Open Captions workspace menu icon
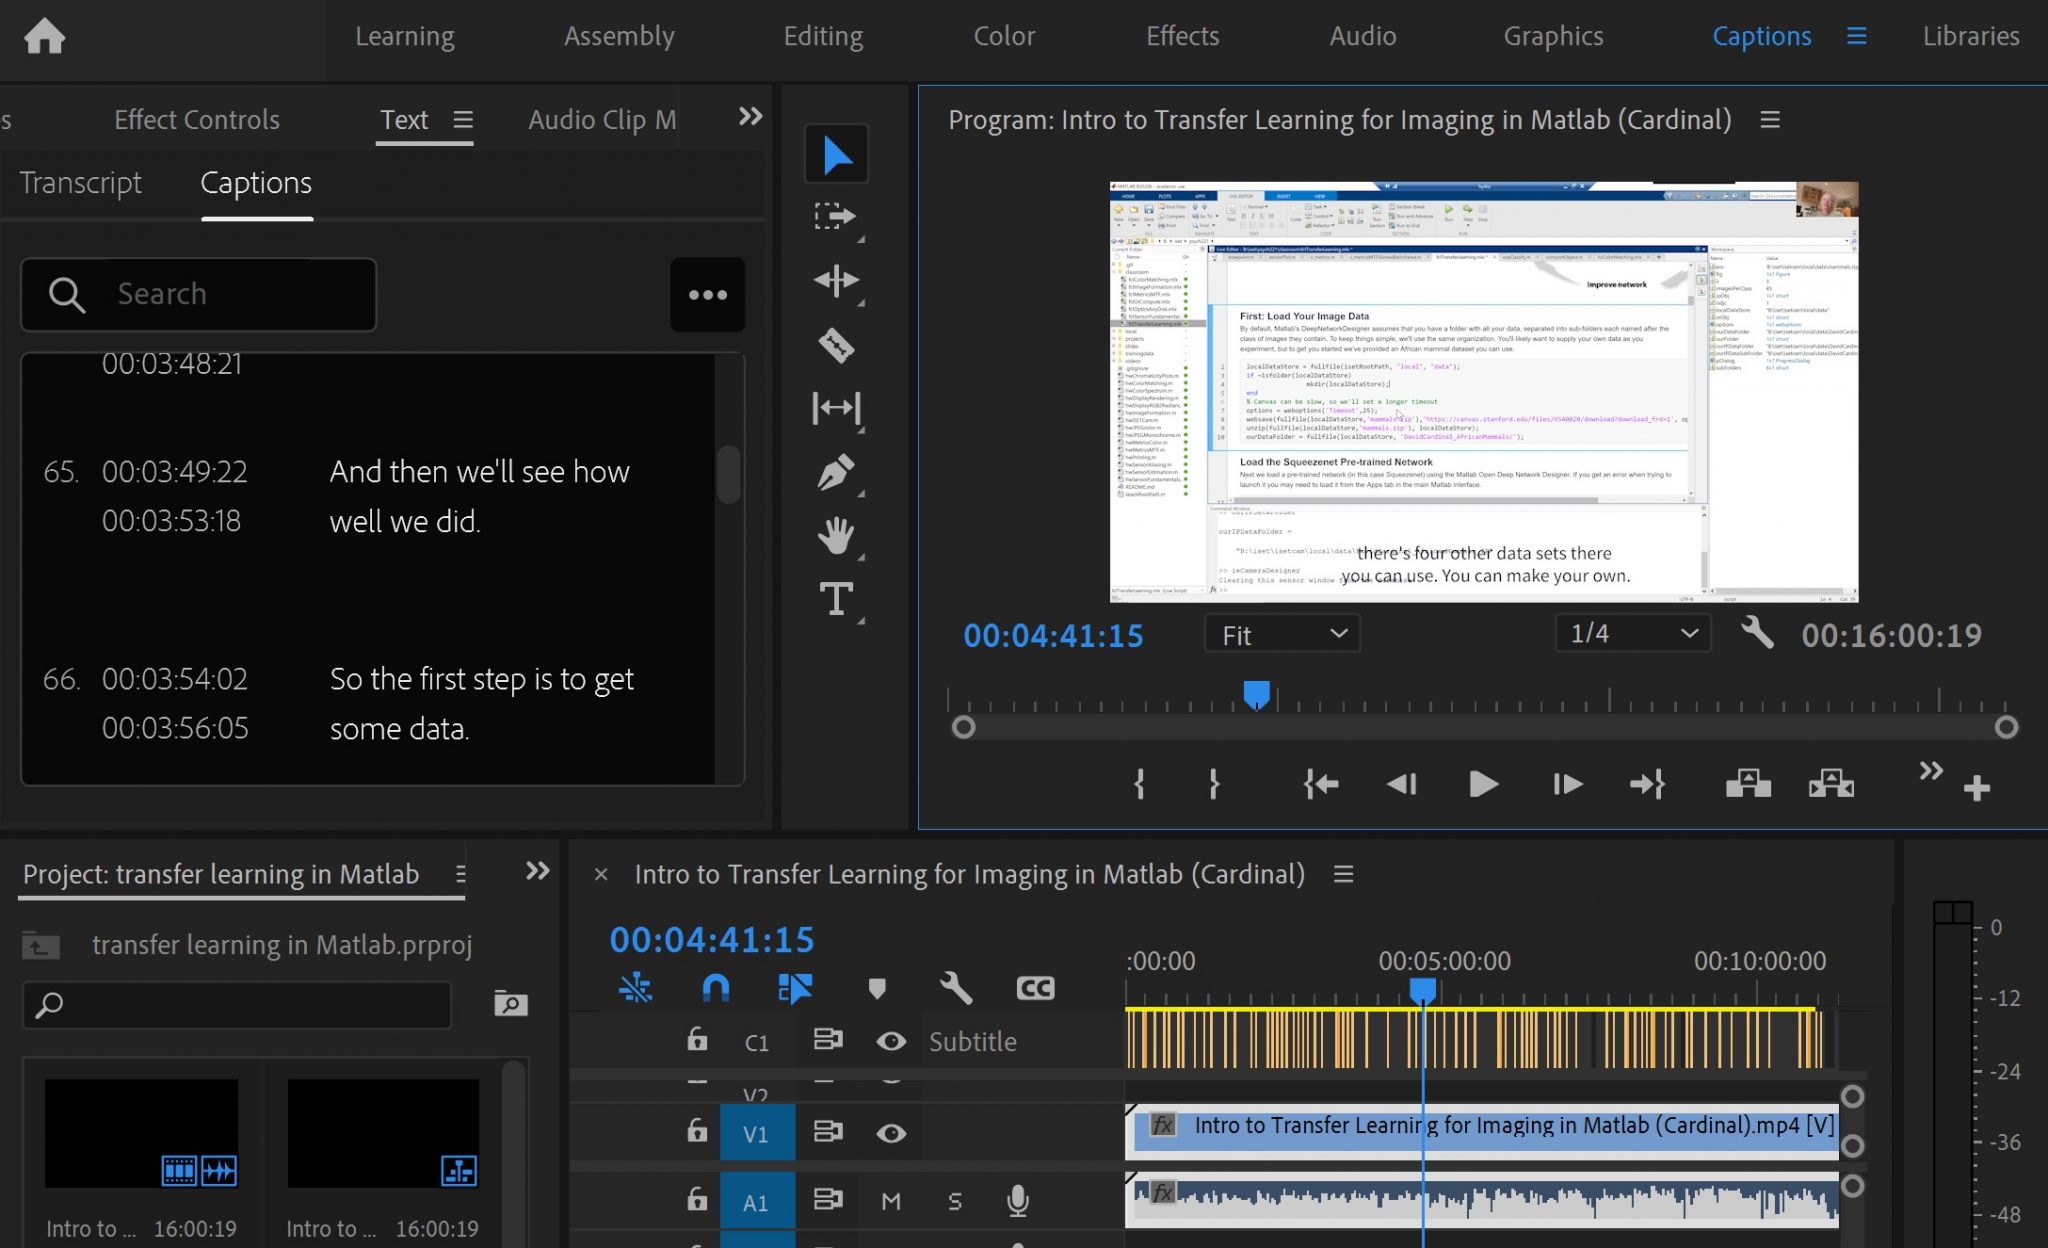 click(x=1857, y=36)
